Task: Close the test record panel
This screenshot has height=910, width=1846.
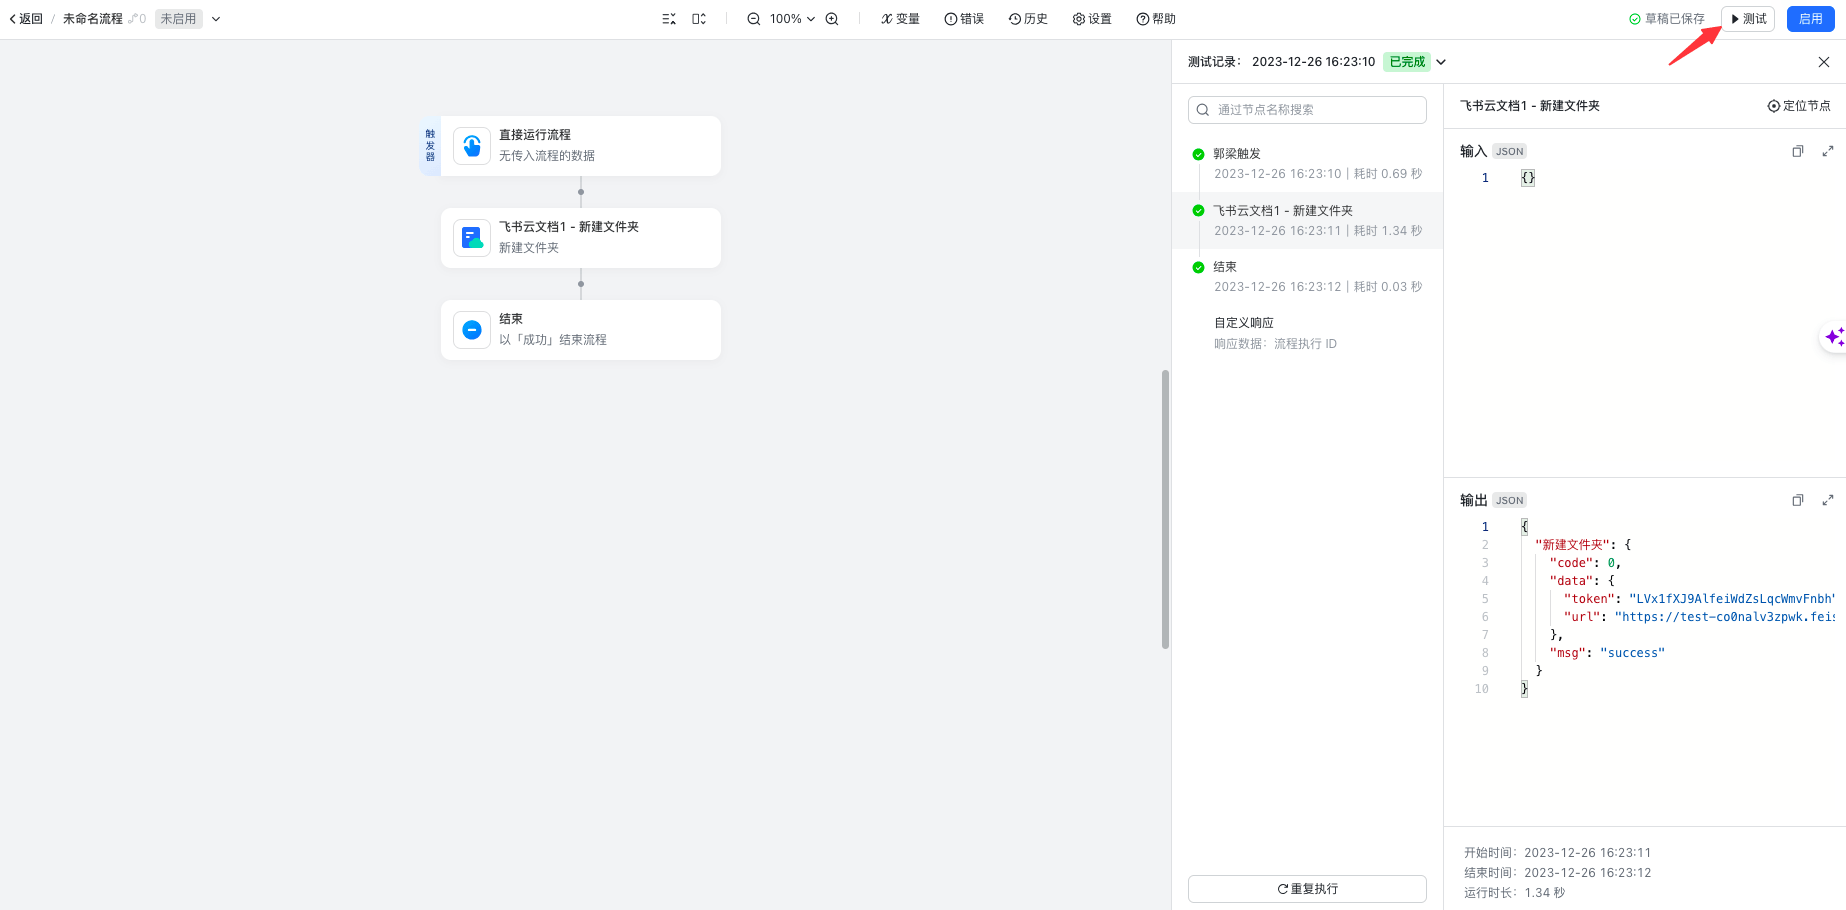Action: point(1824,62)
